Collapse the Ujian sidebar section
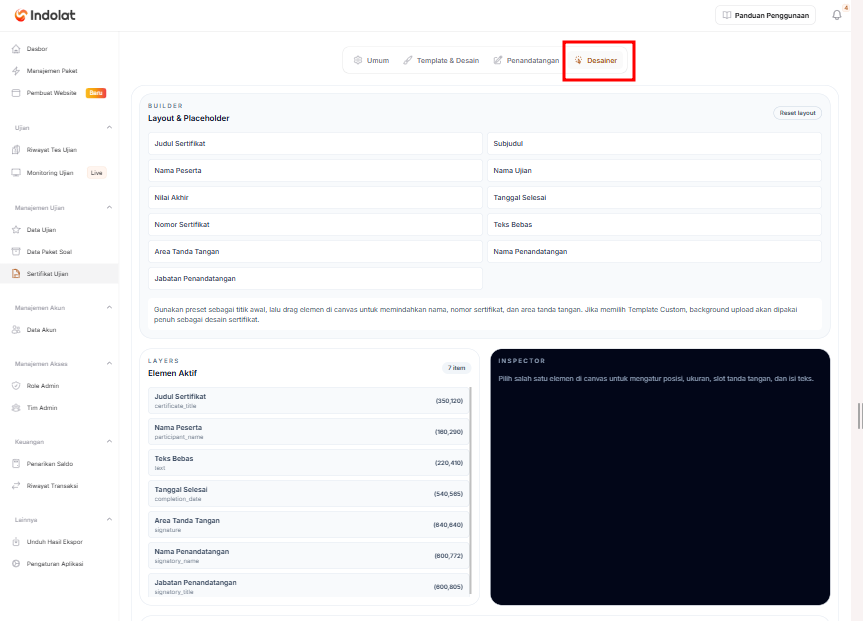The width and height of the screenshot is (863, 621). click(x=109, y=127)
